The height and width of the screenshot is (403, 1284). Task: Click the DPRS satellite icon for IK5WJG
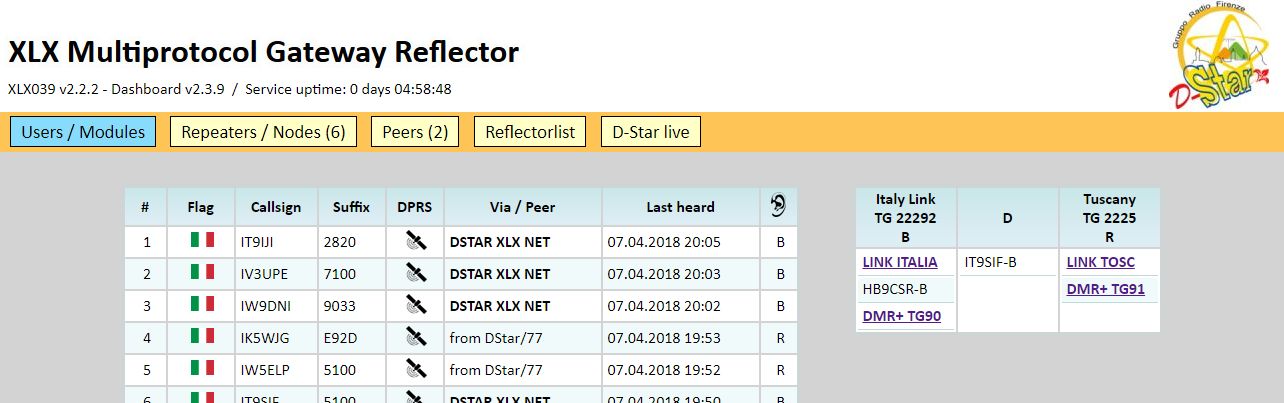pos(414,338)
